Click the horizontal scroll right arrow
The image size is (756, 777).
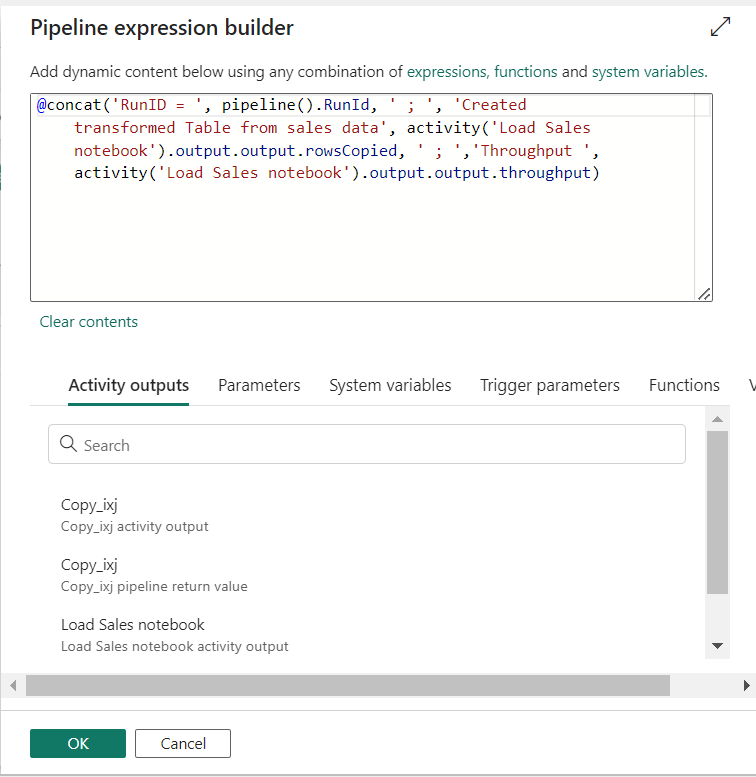746,685
